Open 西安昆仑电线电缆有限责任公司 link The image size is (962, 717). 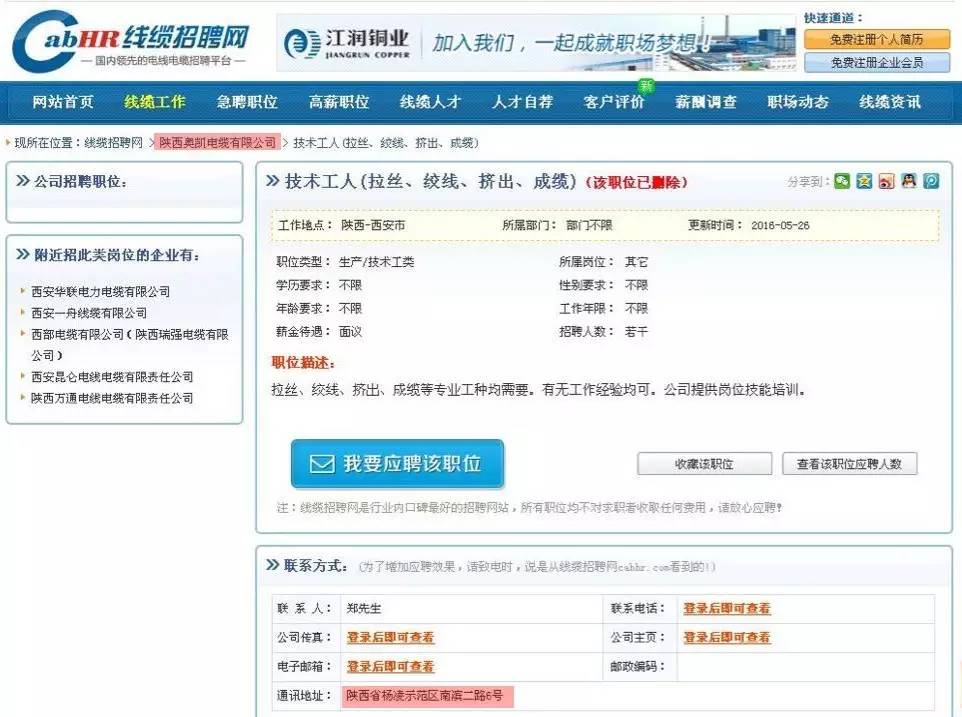pyautogui.click(x=112, y=377)
